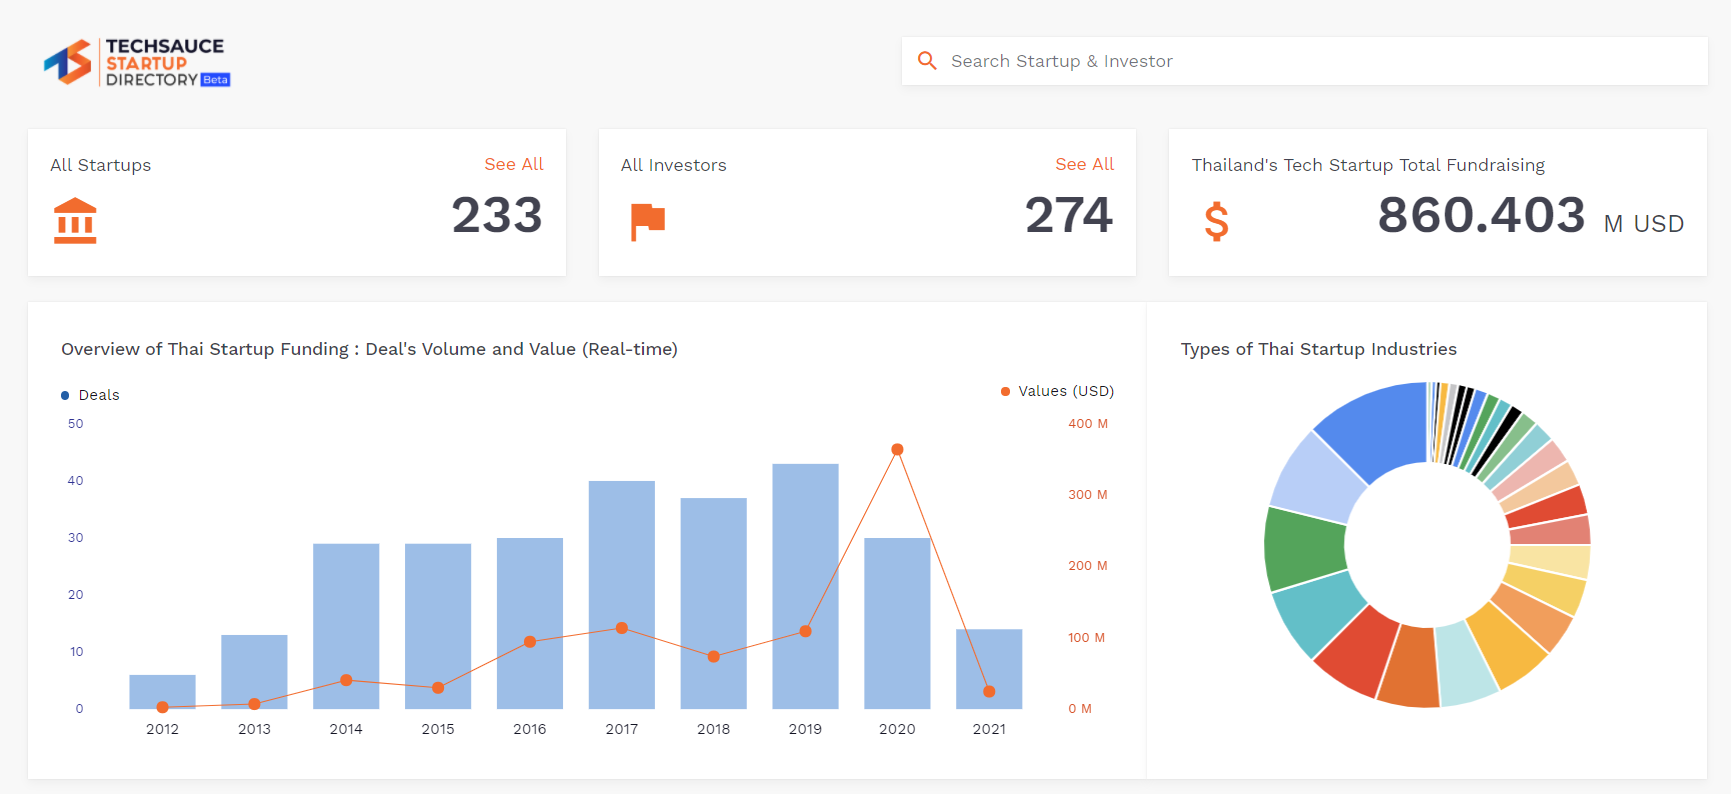
Task: Click the 400 M right axis label
Action: click(x=1088, y=424)
